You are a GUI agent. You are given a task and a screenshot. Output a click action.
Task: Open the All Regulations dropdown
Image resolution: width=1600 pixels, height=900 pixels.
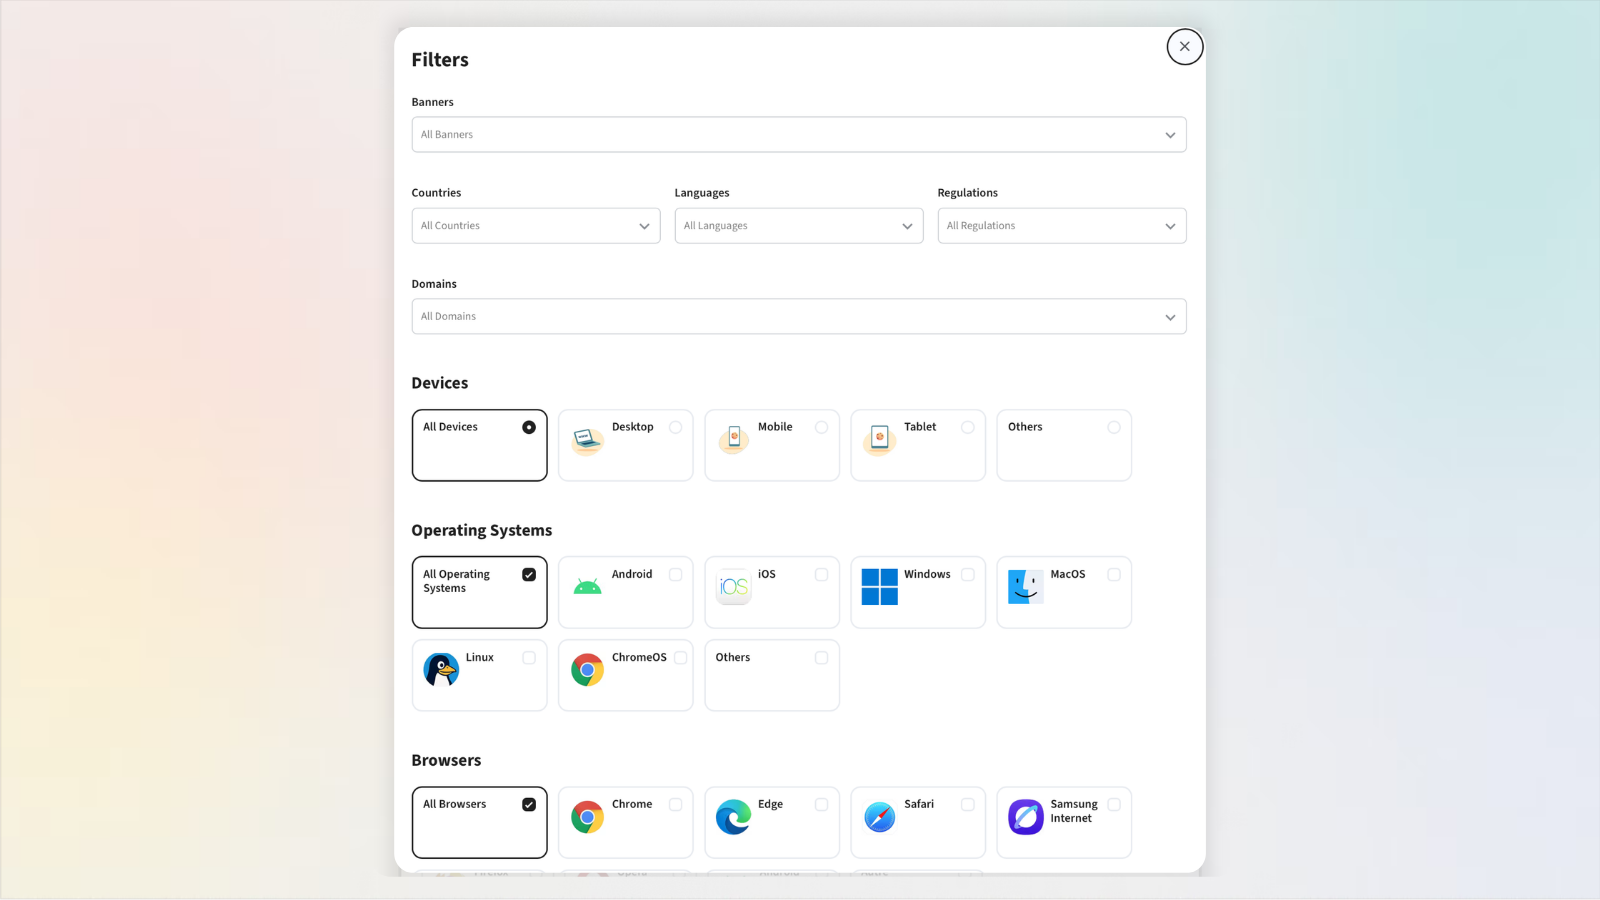(x=1062, y=226)
